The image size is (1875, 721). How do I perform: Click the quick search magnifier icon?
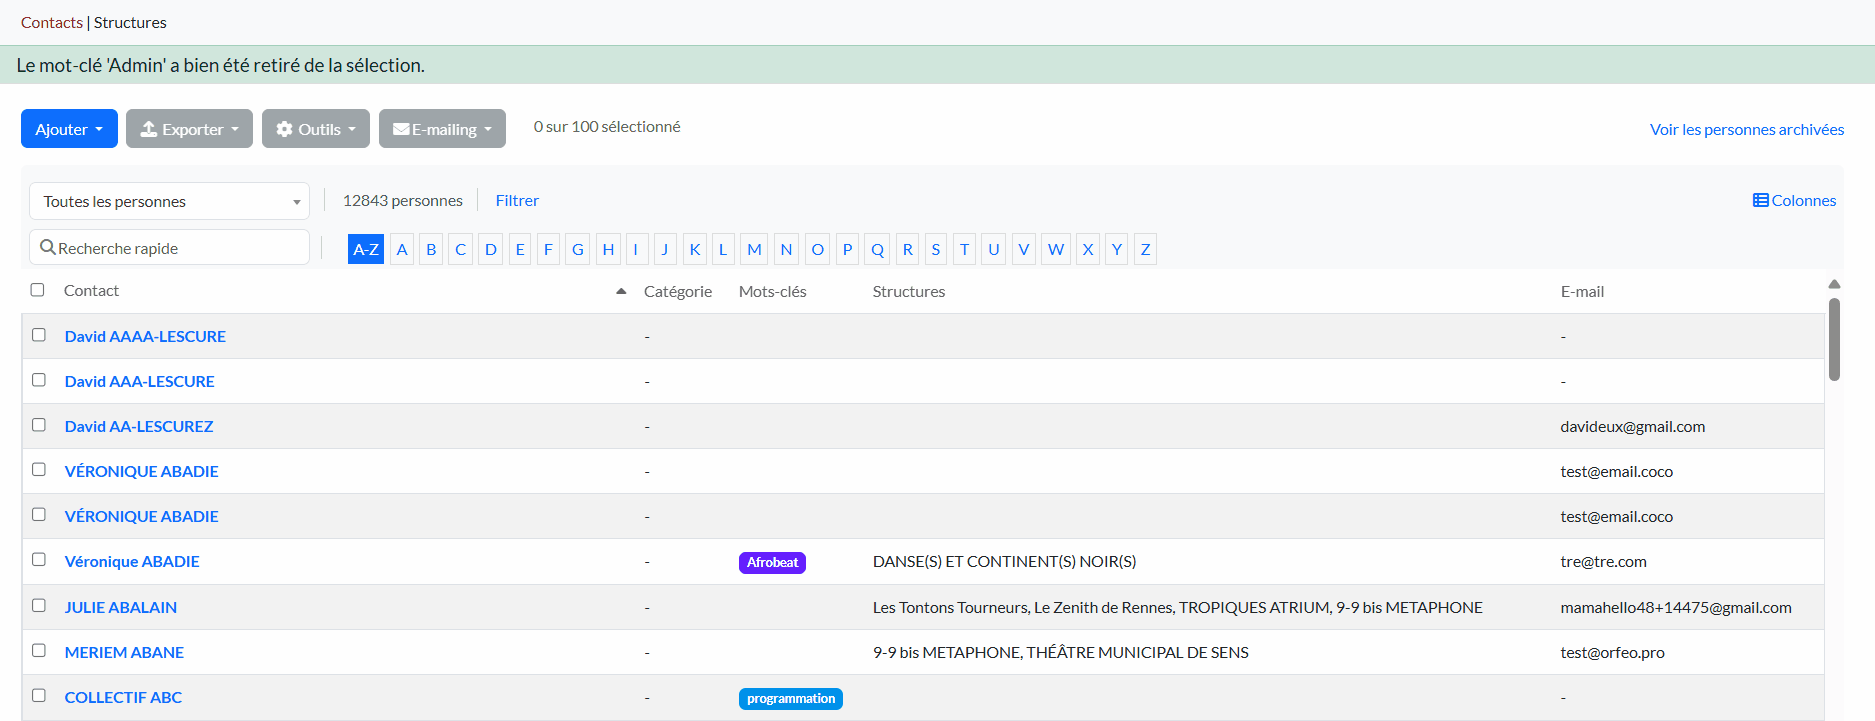click(x=47, y=247)
